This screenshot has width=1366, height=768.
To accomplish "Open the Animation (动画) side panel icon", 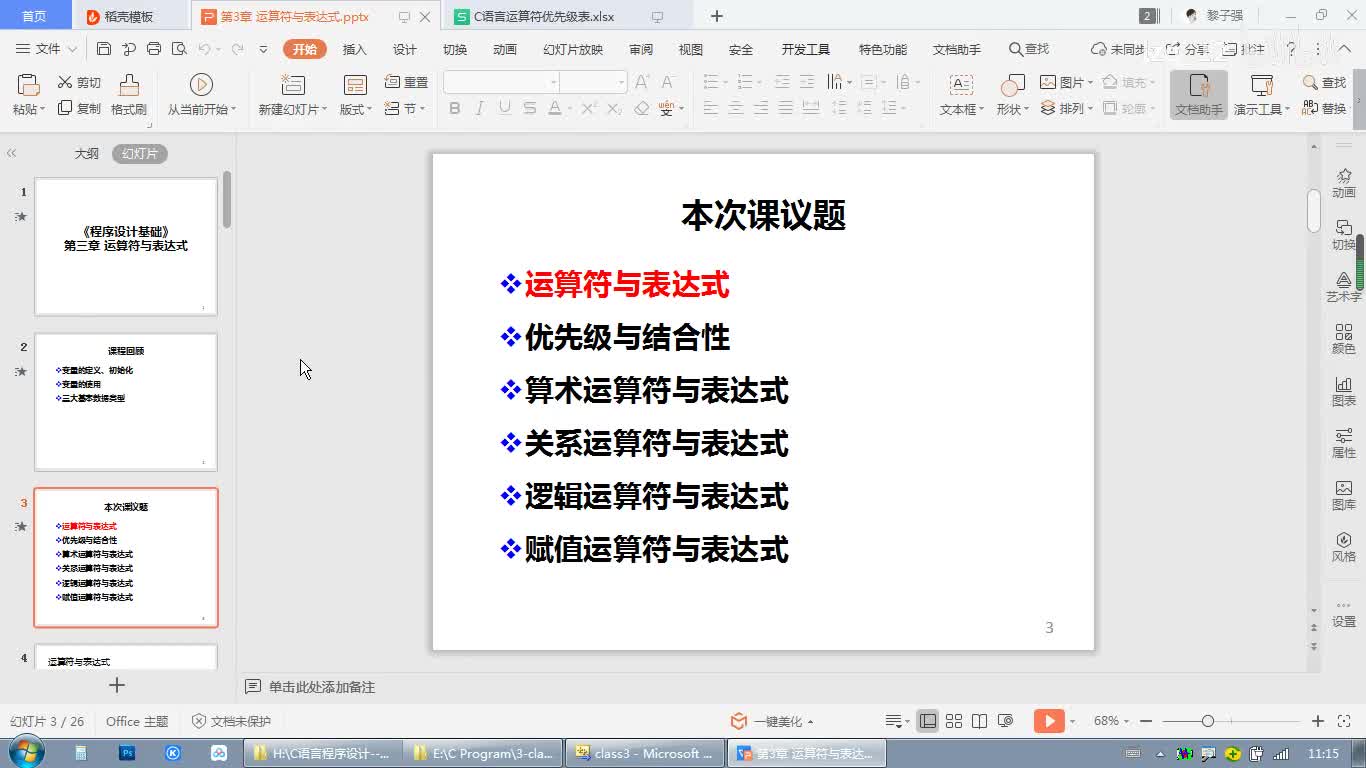I will 1343,182.
